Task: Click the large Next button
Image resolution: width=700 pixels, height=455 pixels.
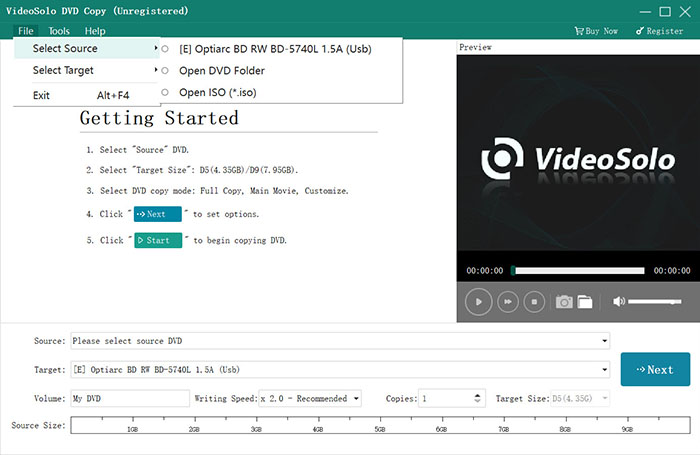Action: [x=655, y=369]
